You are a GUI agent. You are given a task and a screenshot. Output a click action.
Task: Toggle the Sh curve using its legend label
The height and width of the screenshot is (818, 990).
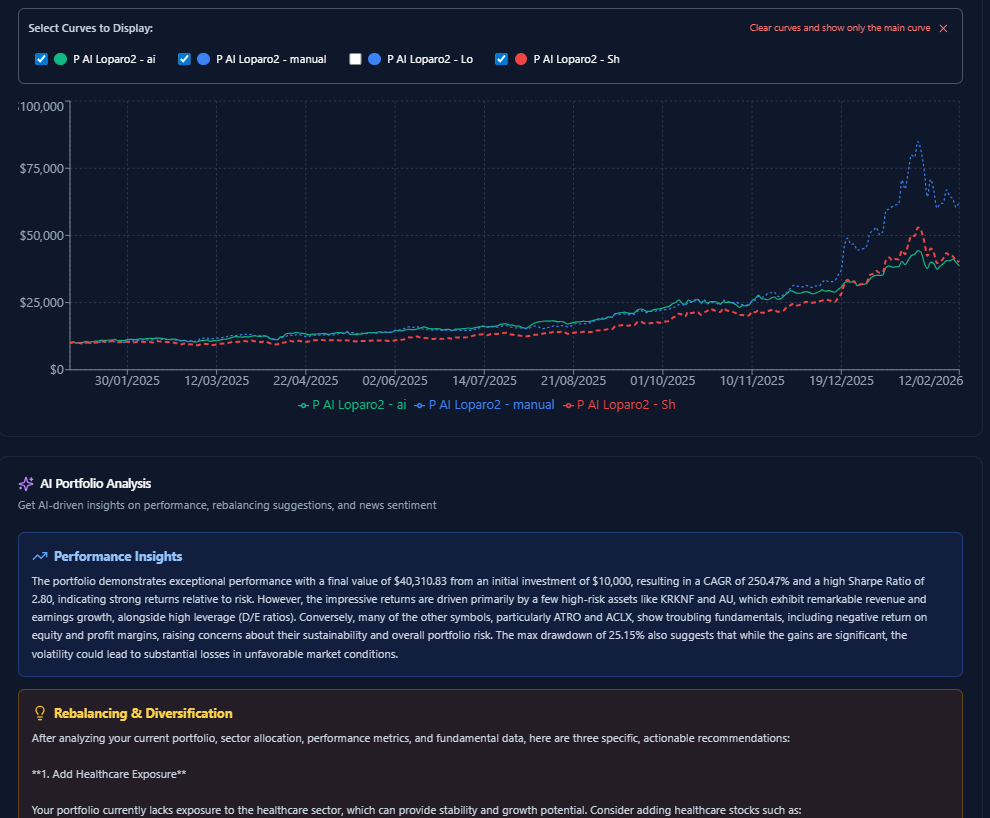619,404
